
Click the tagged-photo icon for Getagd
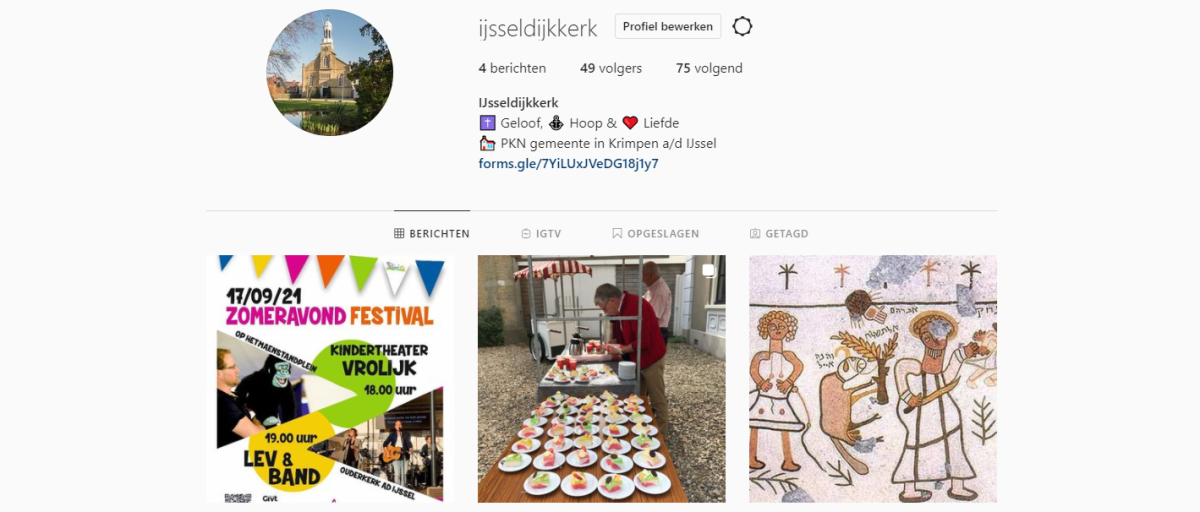755,234
